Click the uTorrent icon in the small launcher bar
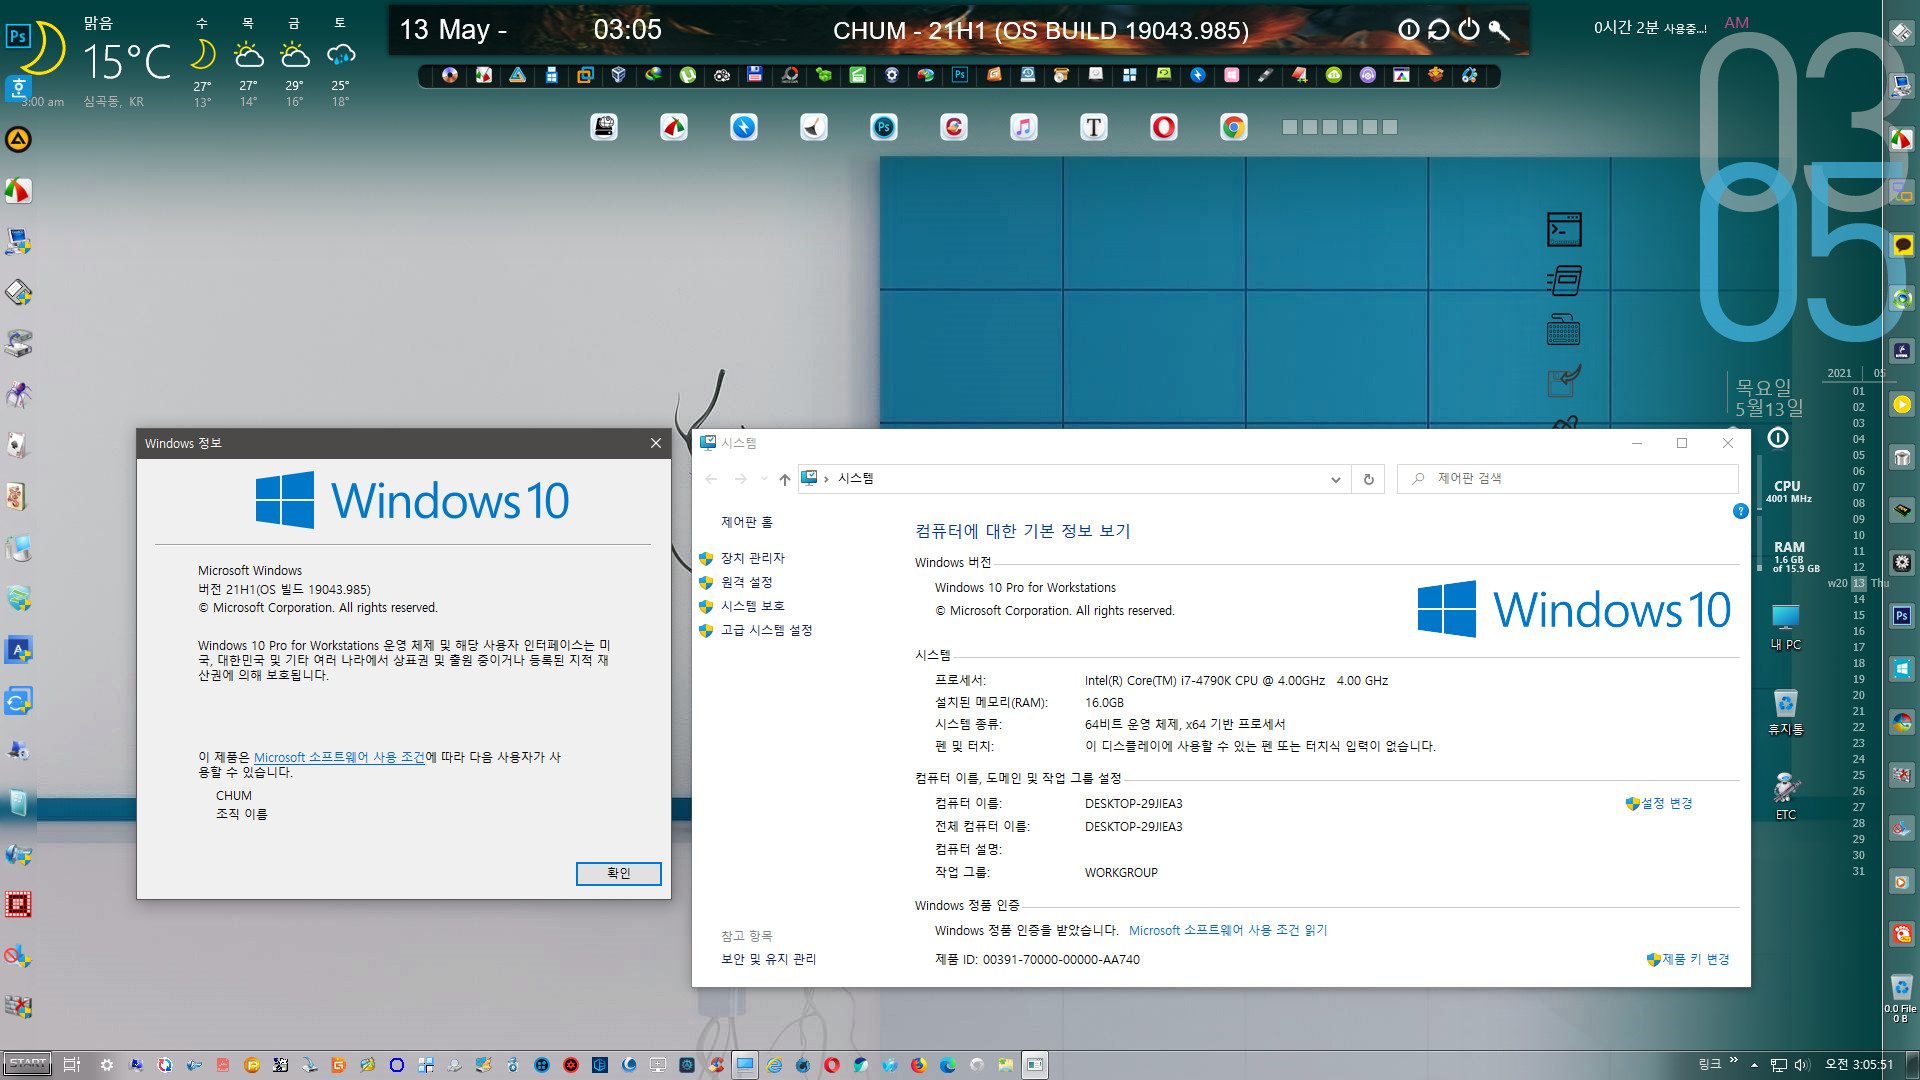This screenshot has width=1920, height=1080. click(688, 75)
